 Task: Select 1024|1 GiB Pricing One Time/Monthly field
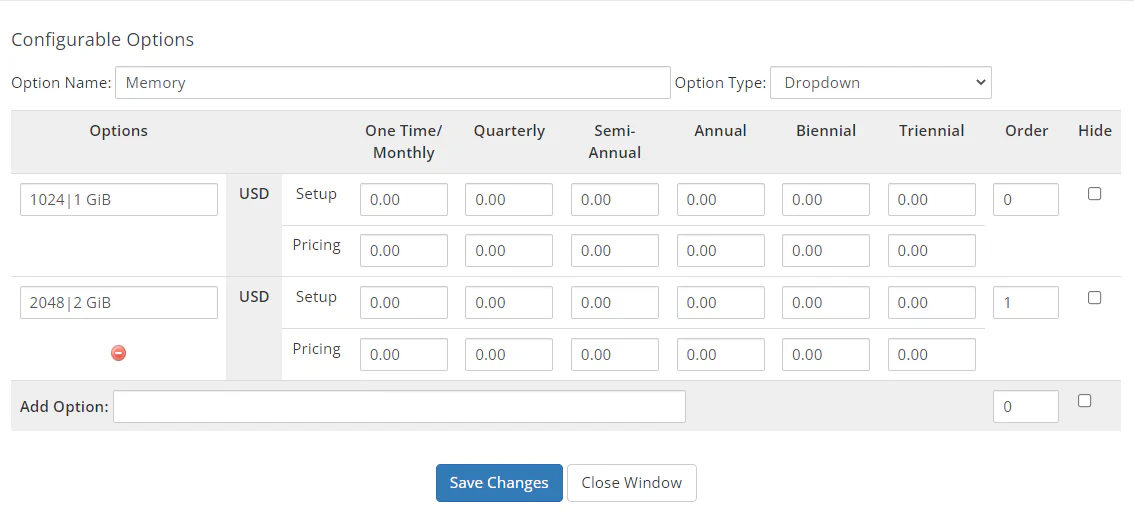pyautogui.click(x=404, y=251)
